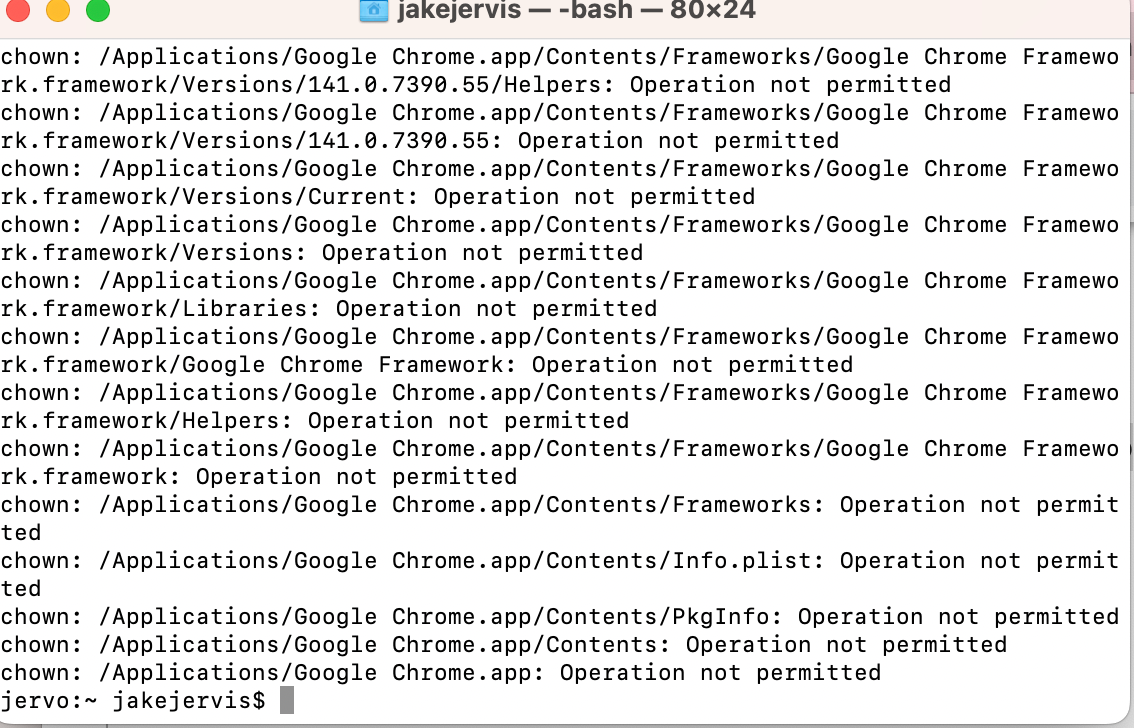Click the window title 'jakejervis — -bash — 80×24'

pos(576,10)
